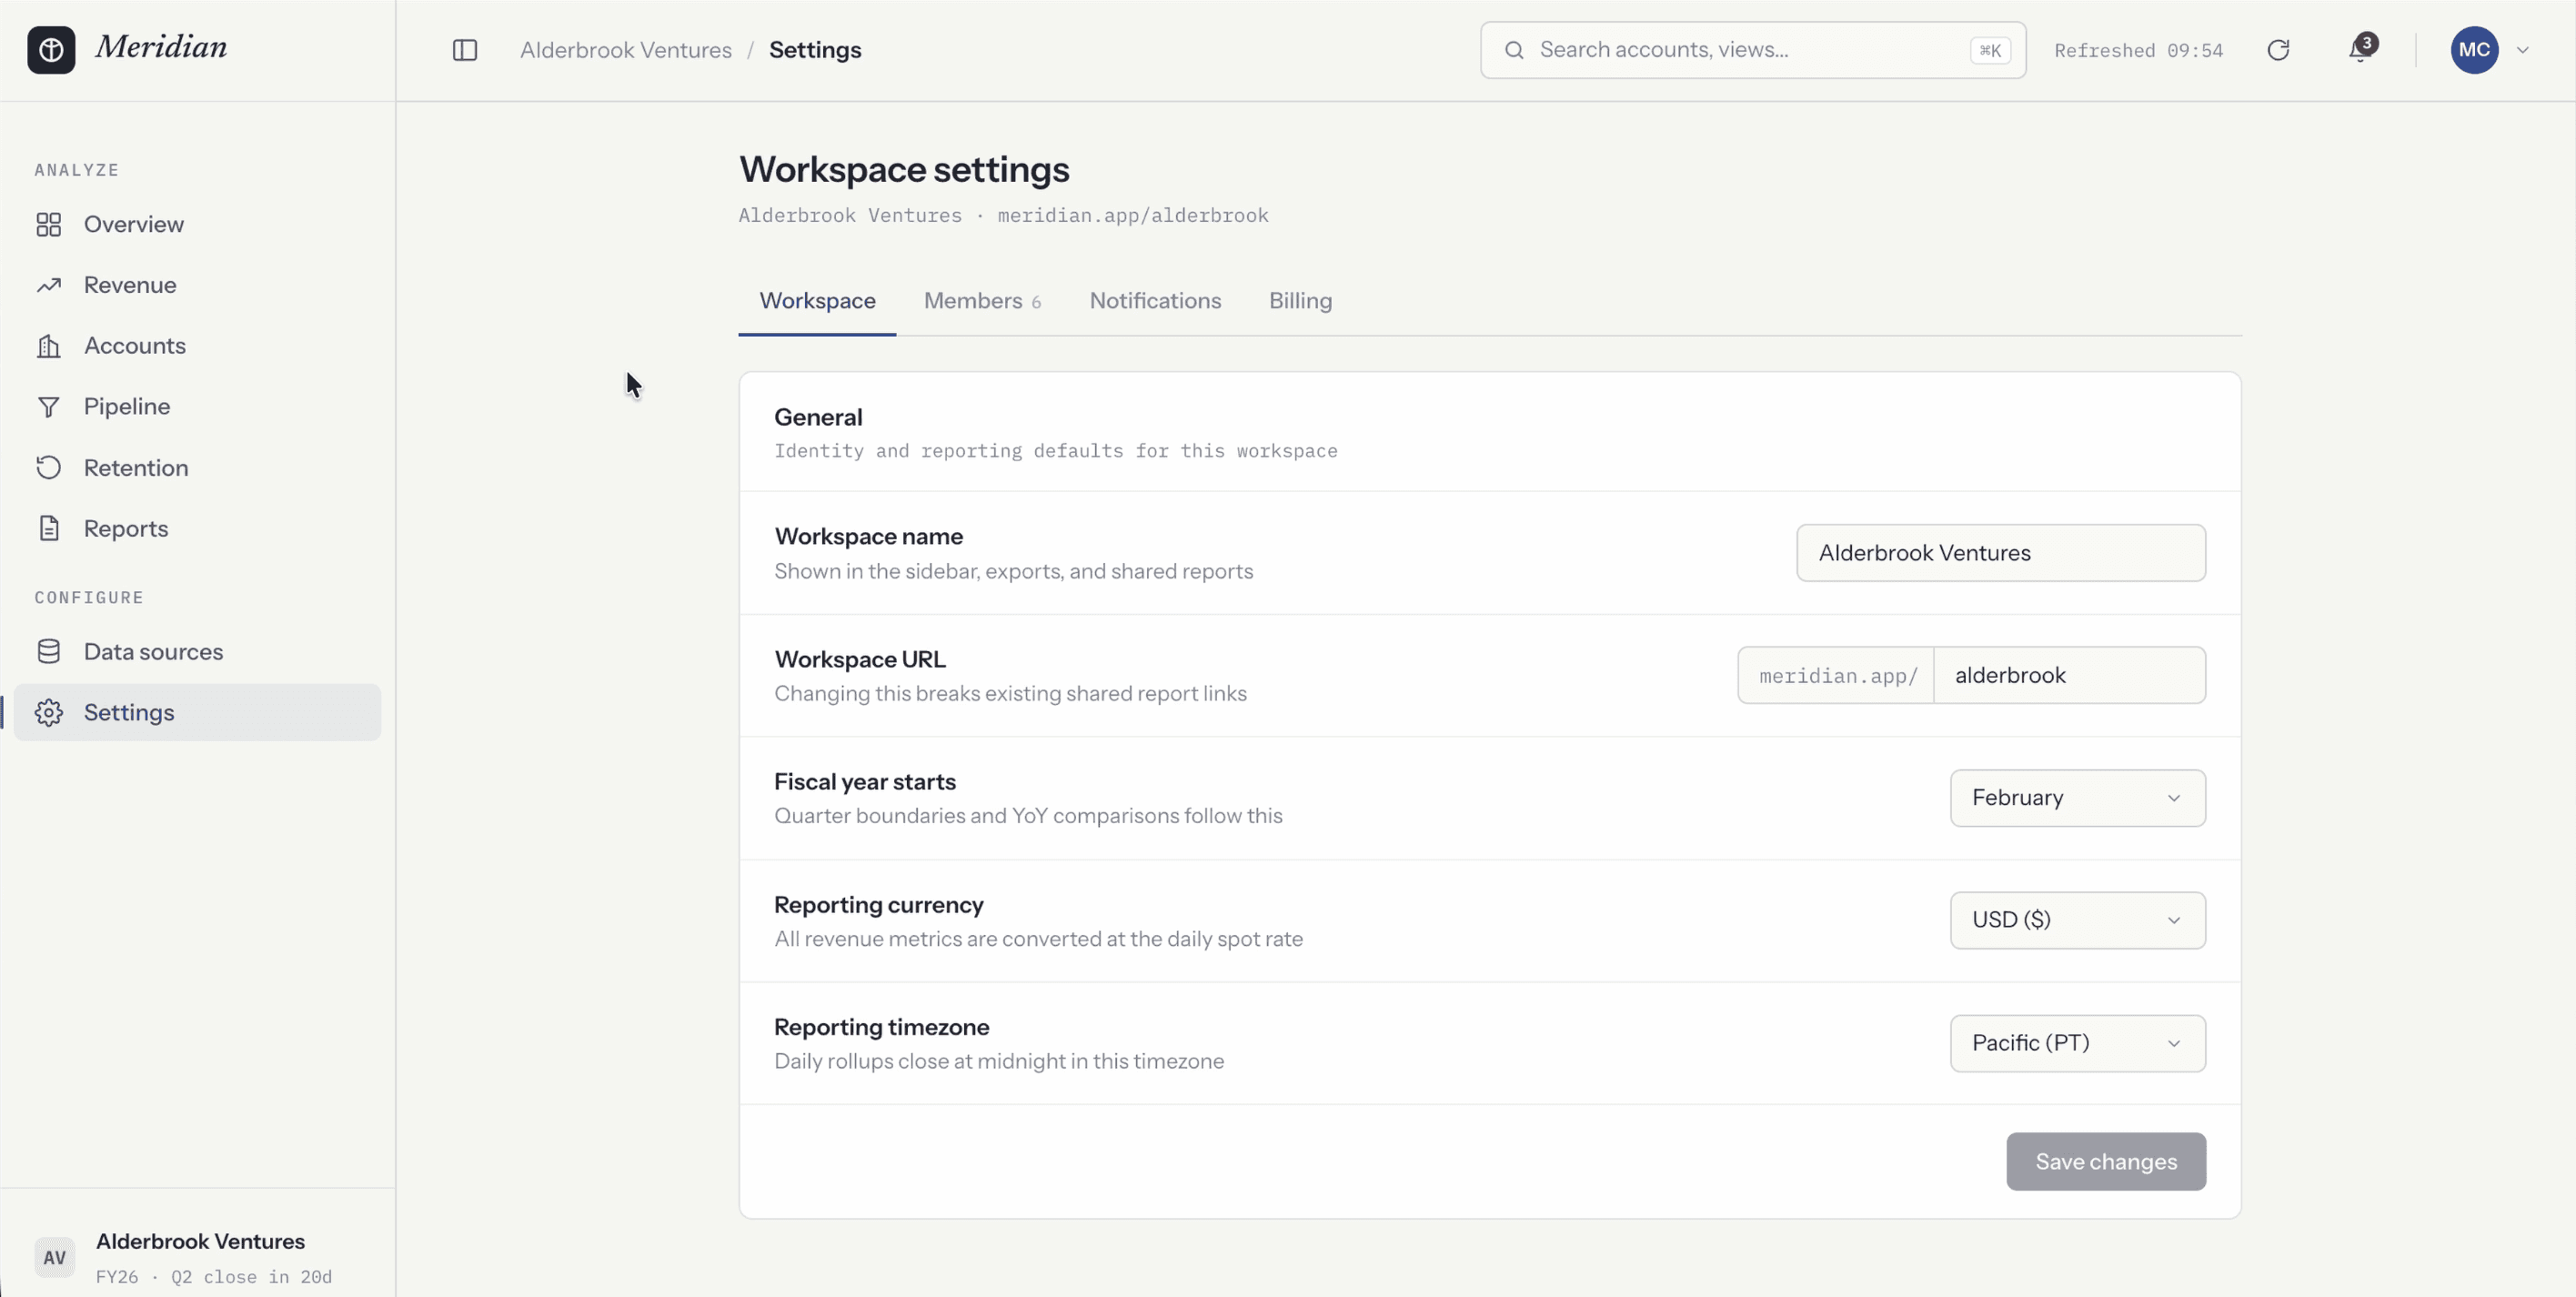Image resolution: width=2576 pixels, height=1297 pixels.
Task: Click the Settings gear icon
Action: click(x=49, y=713)
